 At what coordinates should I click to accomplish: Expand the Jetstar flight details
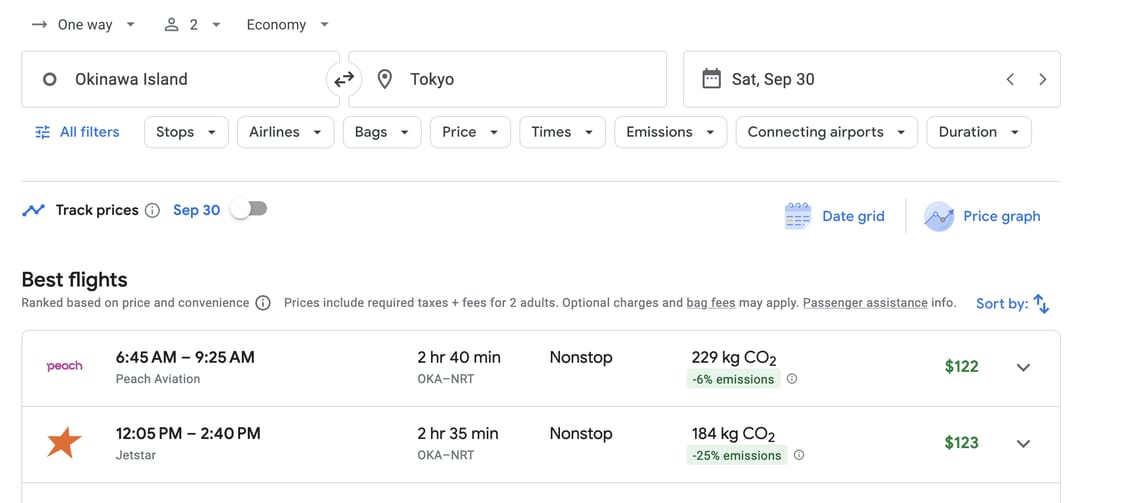tap(1023, 443)
